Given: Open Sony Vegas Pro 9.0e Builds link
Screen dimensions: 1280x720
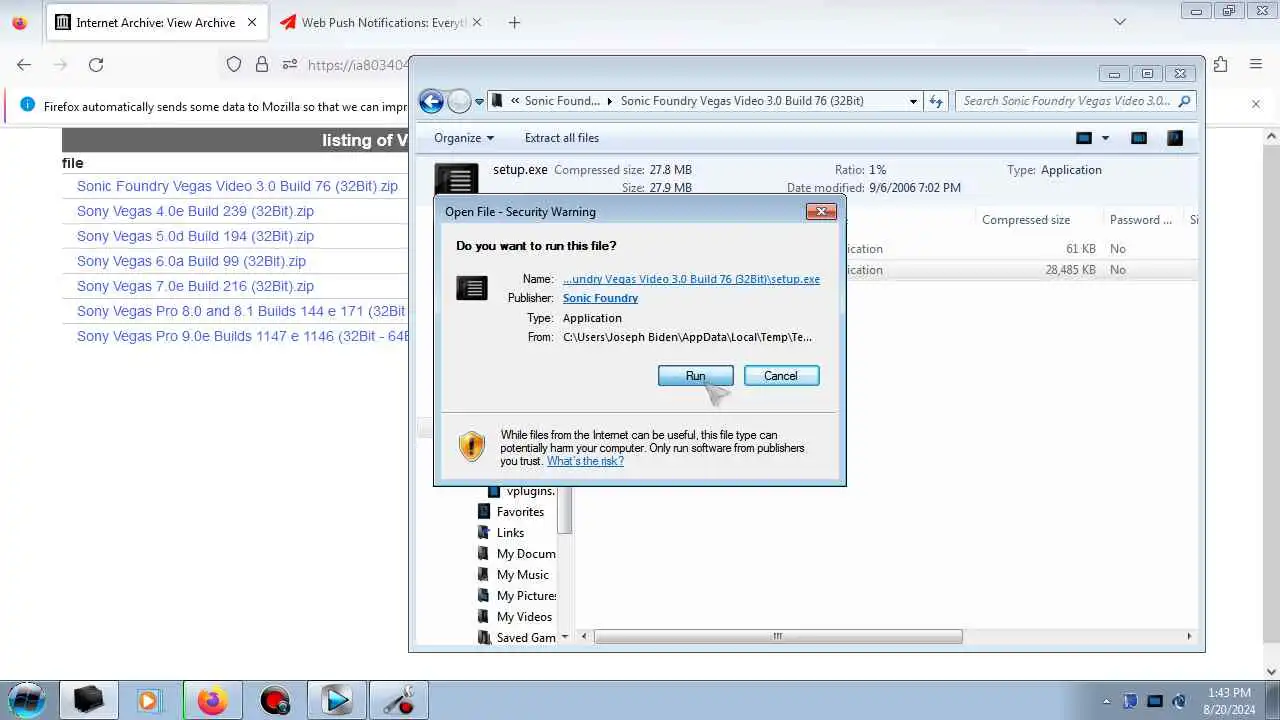Looking at the screenshot, I should 243,336.
